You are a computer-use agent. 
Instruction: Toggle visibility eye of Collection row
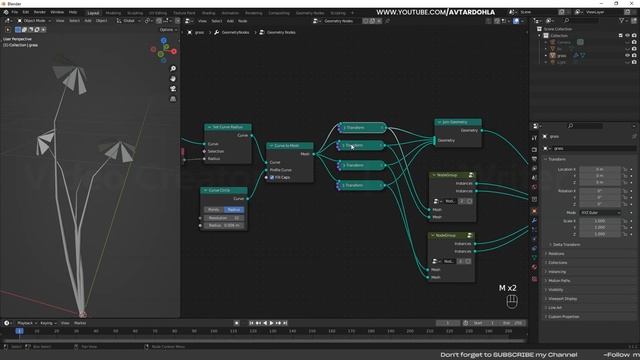627,36
